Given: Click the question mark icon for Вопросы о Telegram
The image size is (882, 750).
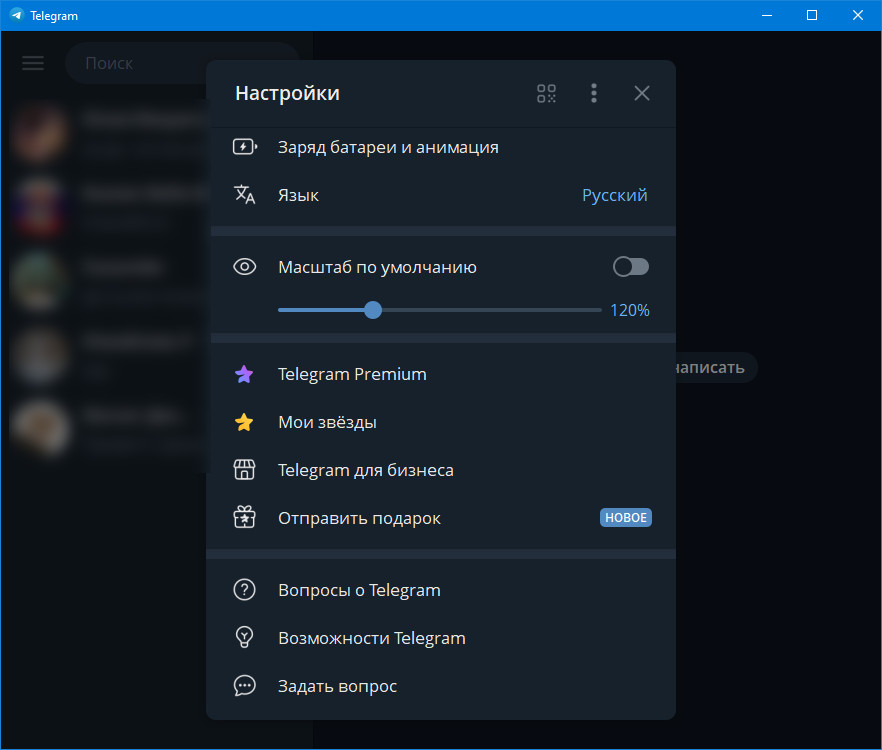Looking at the screenshot, I should 244,590.
